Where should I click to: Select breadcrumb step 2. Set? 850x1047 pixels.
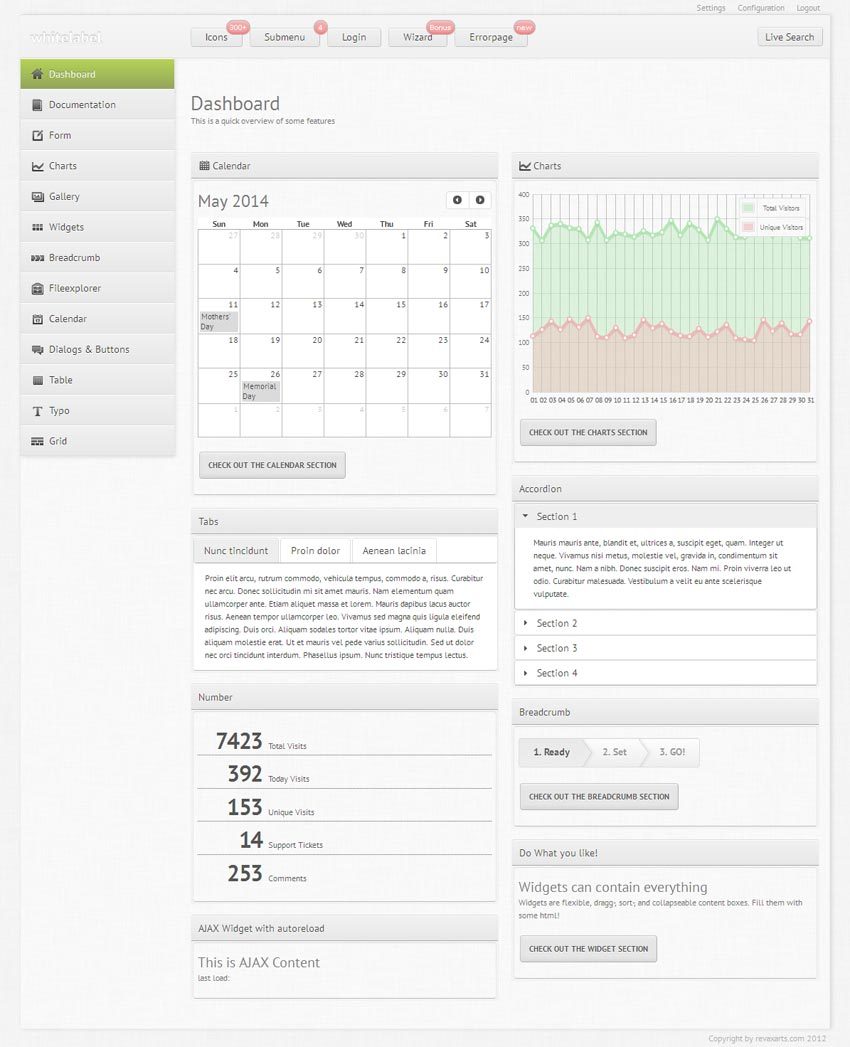pos(614,752)
